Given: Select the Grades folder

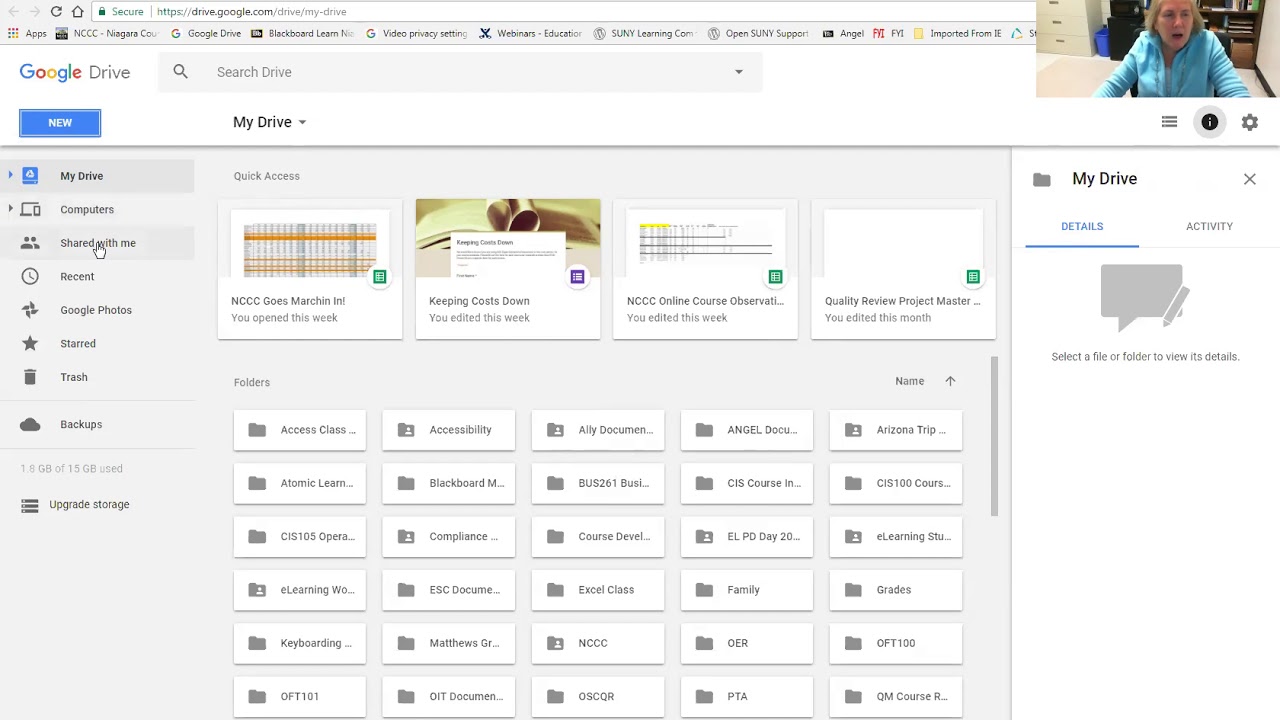Looking at the screenshot, I should pos(896,590).
